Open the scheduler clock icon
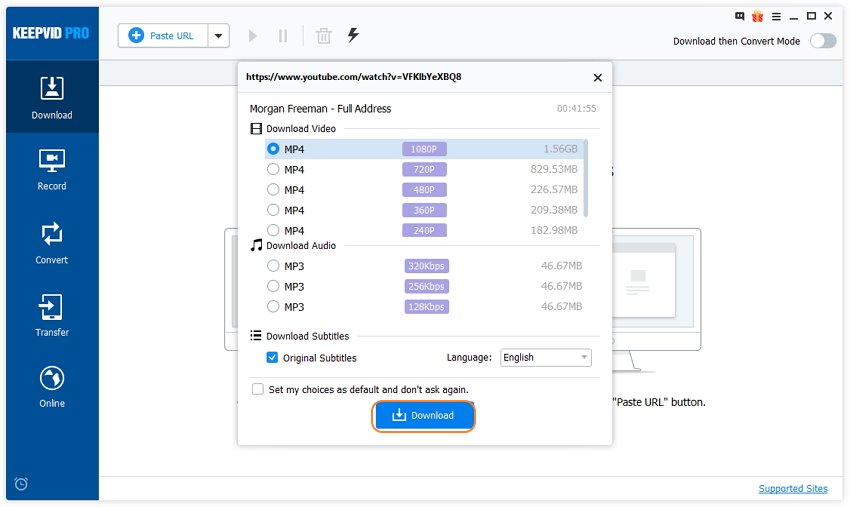 click(21, 484)
